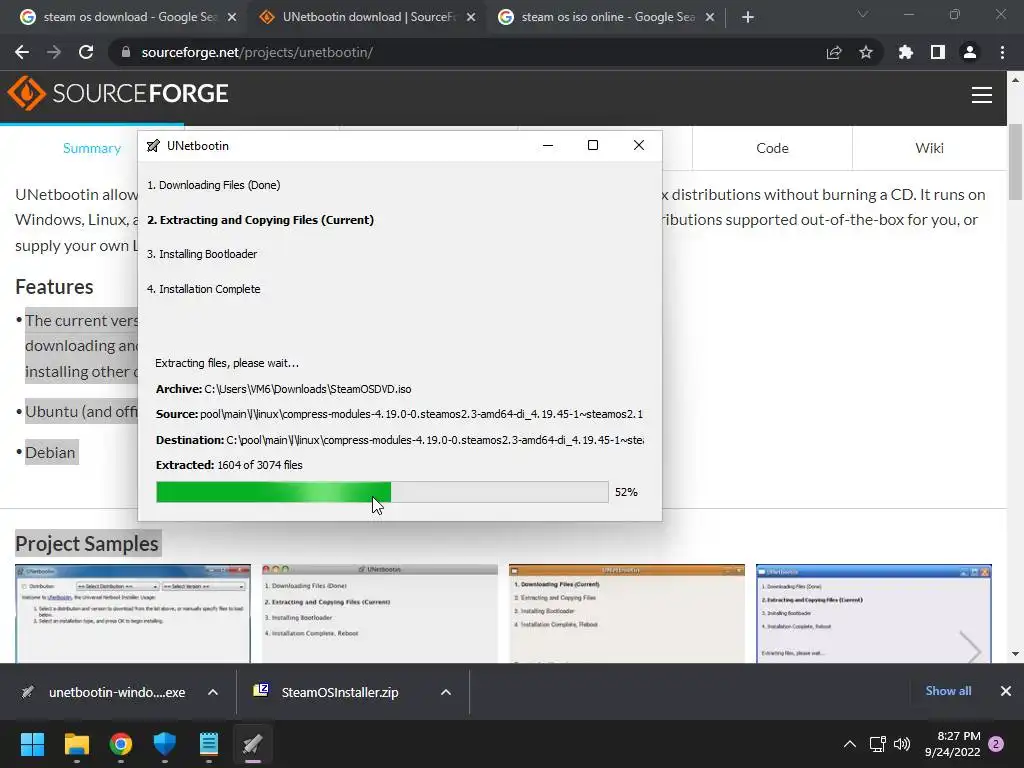Switch to Chrome in the taskbar
Screen dimensions: 1024x768
[x=121, y=744]
